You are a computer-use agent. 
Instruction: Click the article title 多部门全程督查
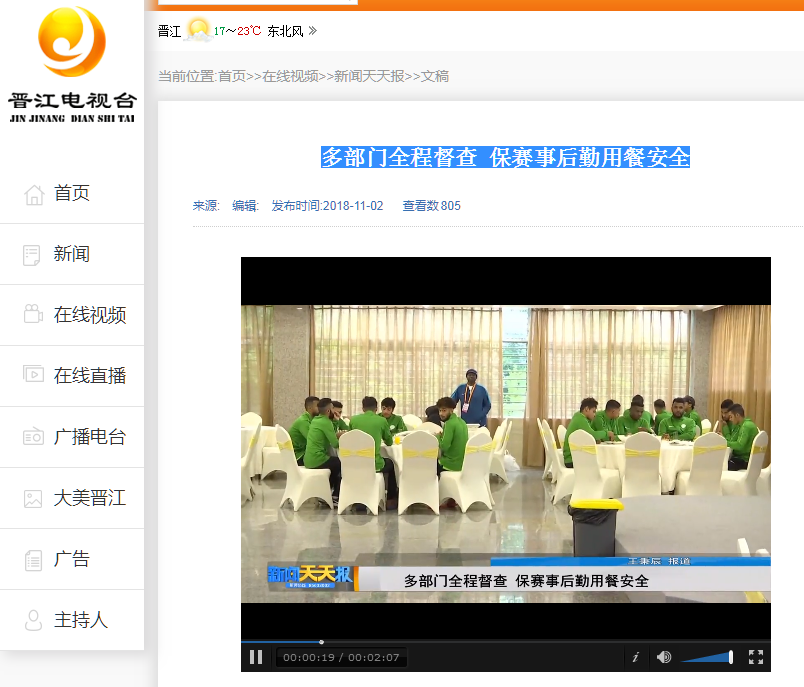(x=505, y=157)
